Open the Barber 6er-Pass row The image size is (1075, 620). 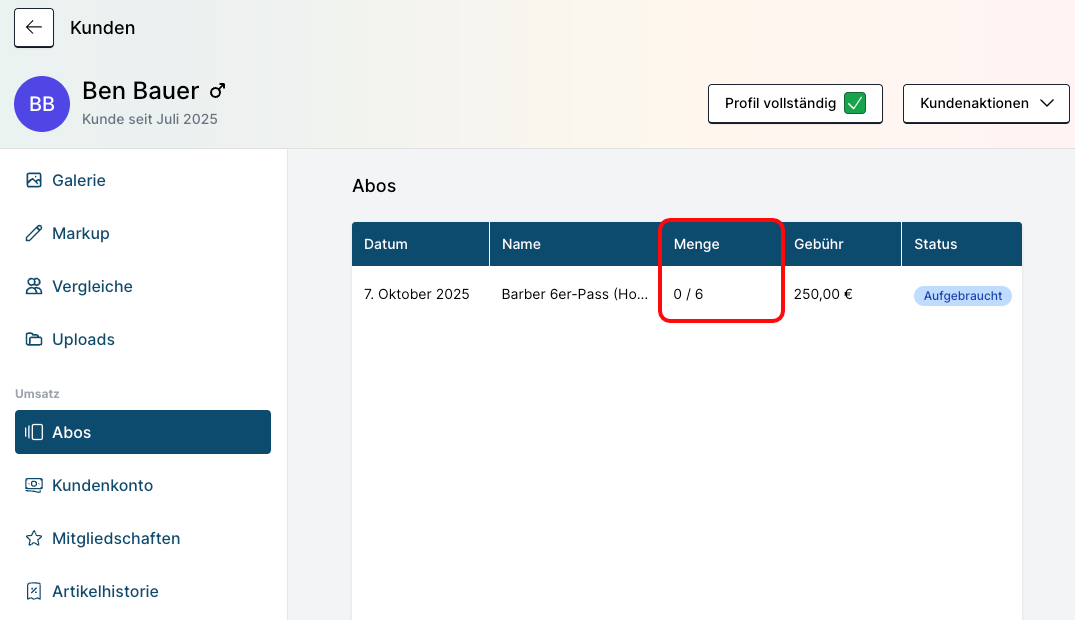point(575,295)
